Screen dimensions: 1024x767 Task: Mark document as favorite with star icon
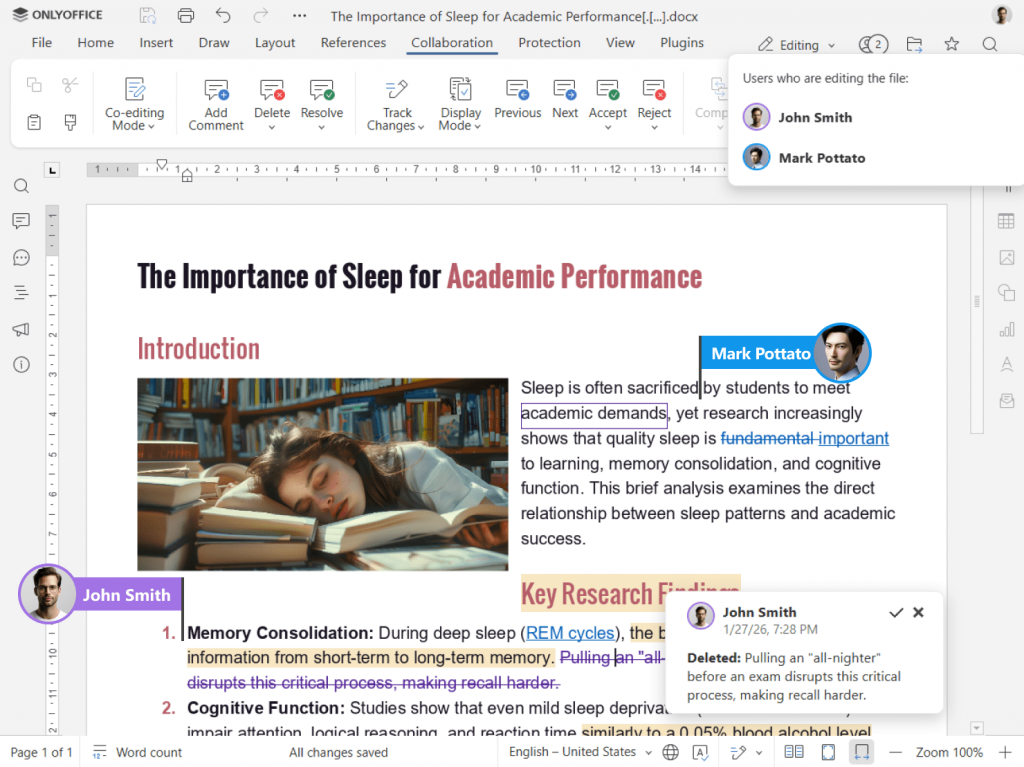(x=951, y=44)
